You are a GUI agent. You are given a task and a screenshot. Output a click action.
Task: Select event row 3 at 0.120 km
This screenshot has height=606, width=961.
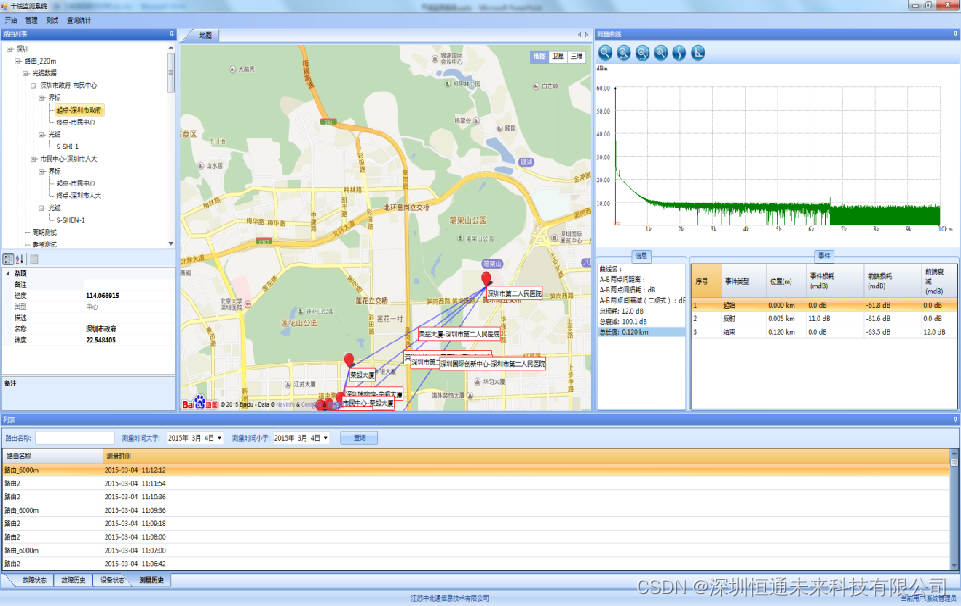[x=824, y=332]
